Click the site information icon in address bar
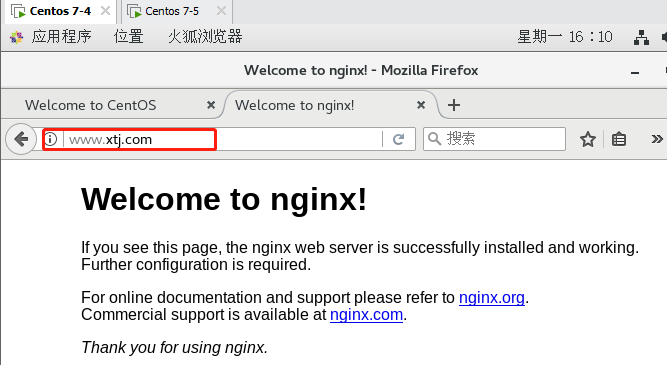The height and width of the screenshot is (365, 667). click(x=51, y=139)
